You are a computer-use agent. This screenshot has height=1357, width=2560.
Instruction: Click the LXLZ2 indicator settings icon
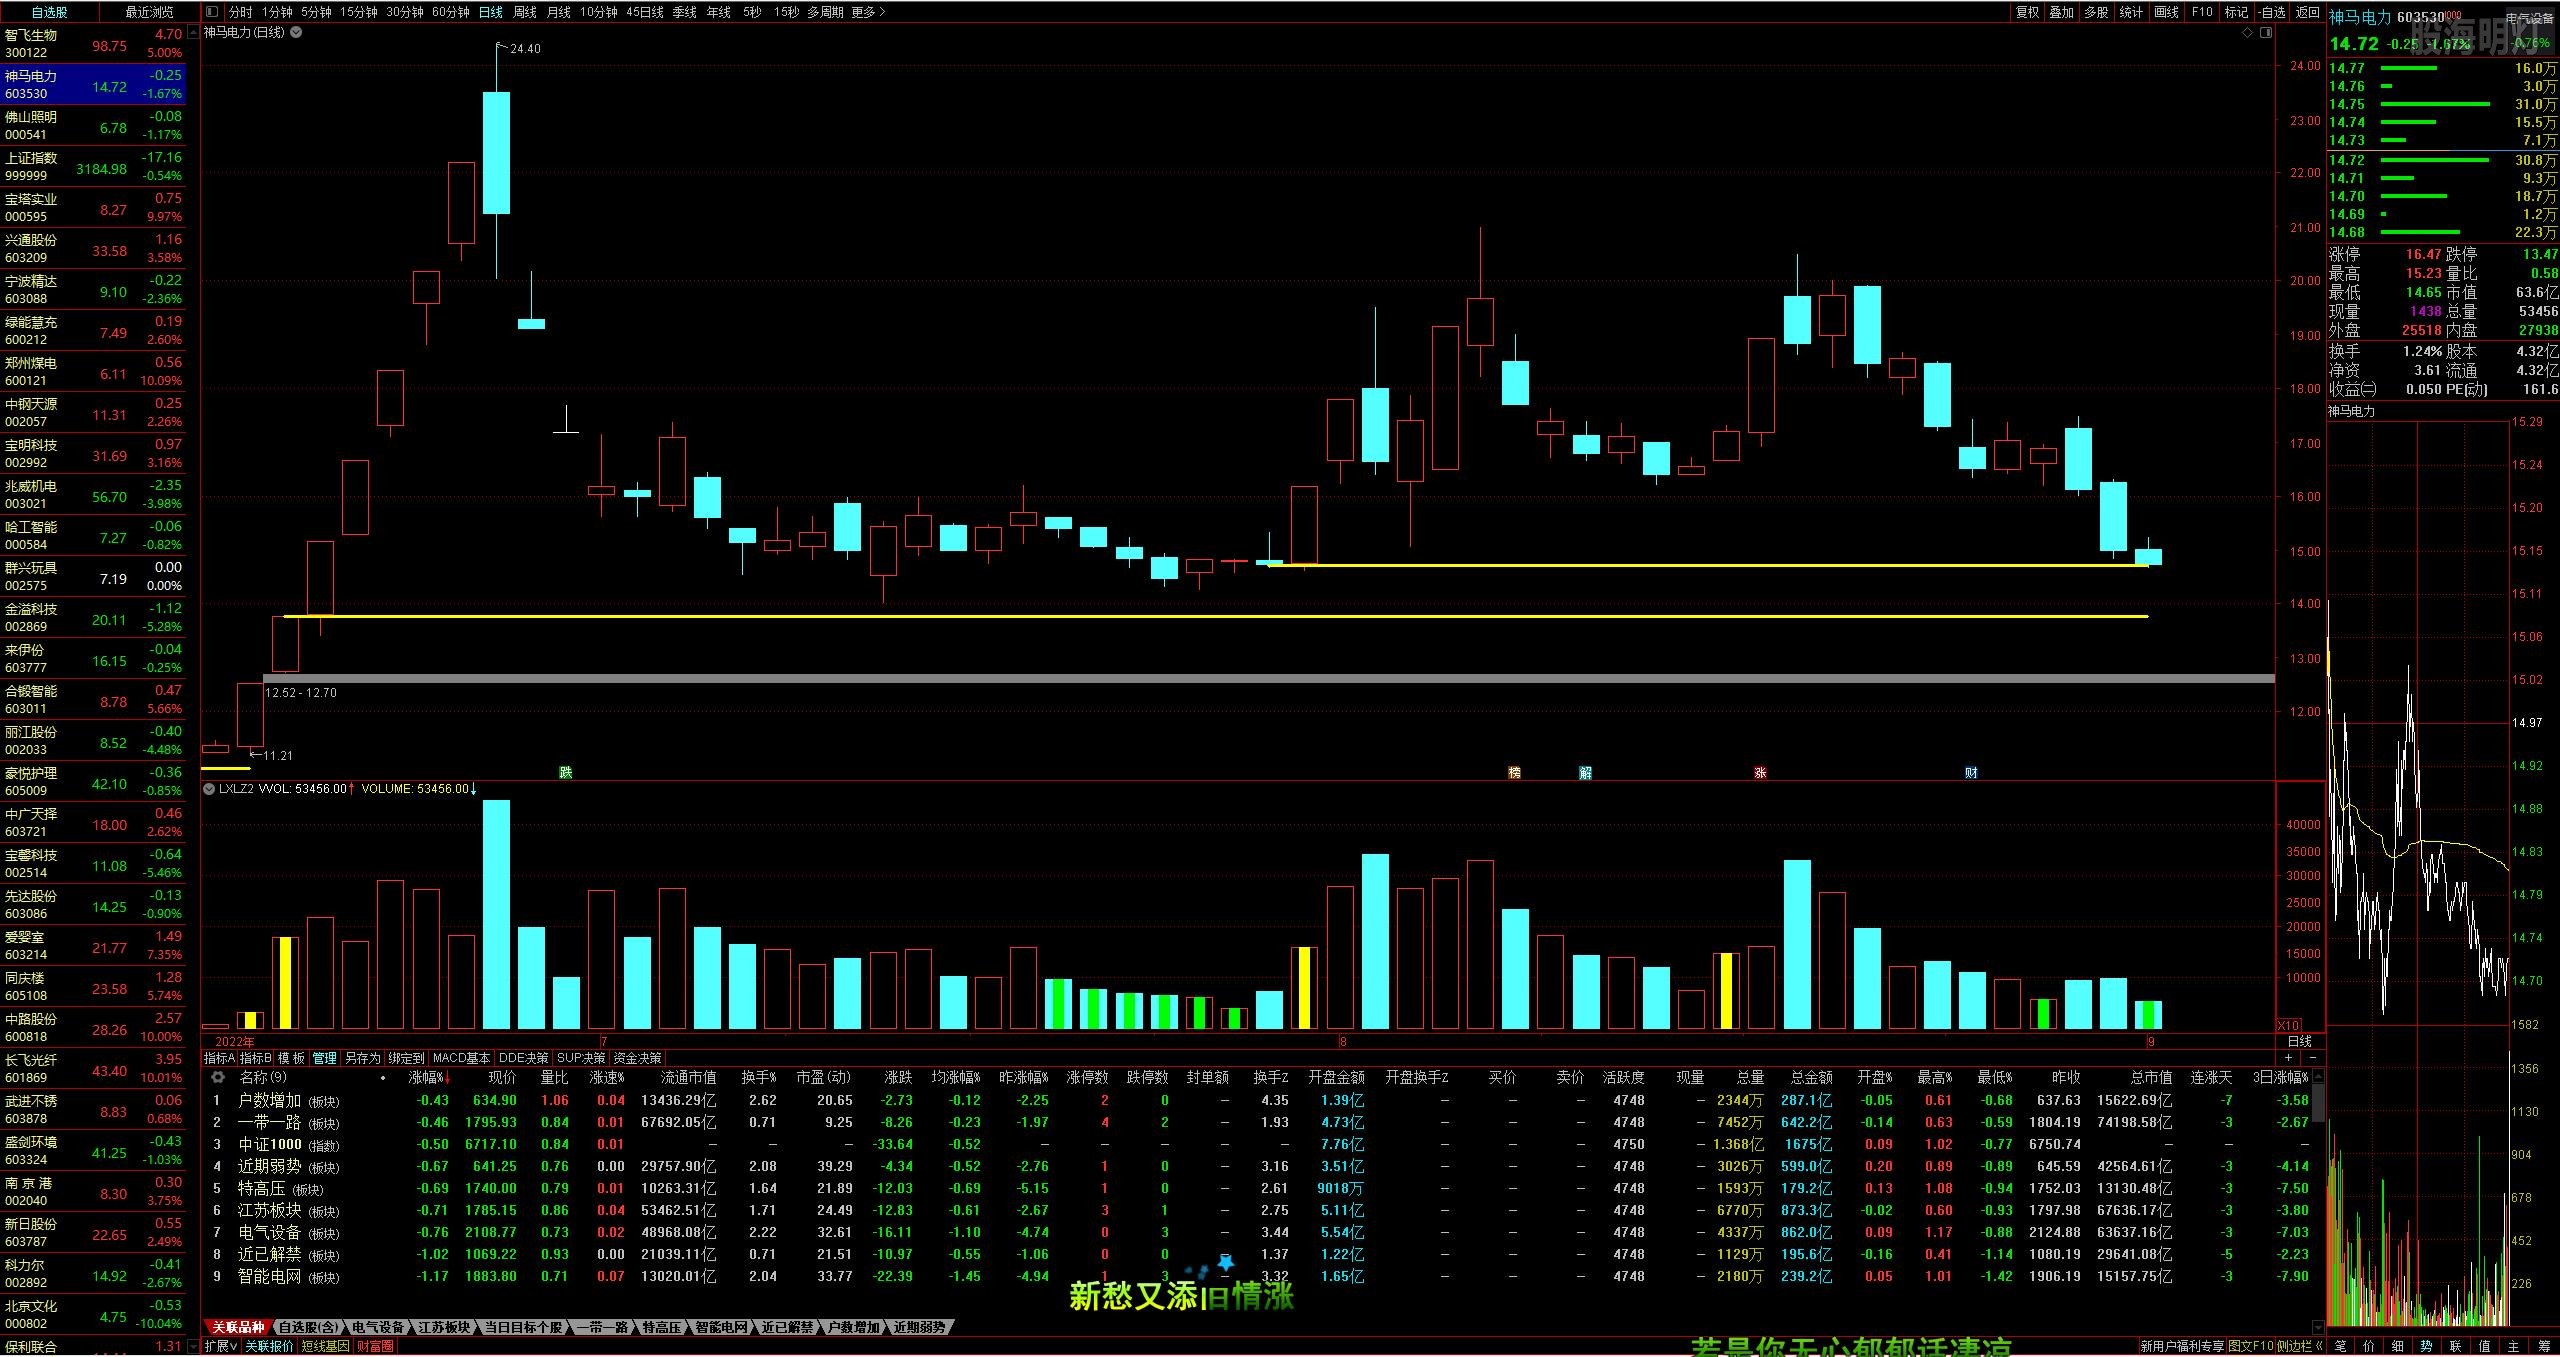click(x=209, y=788)
